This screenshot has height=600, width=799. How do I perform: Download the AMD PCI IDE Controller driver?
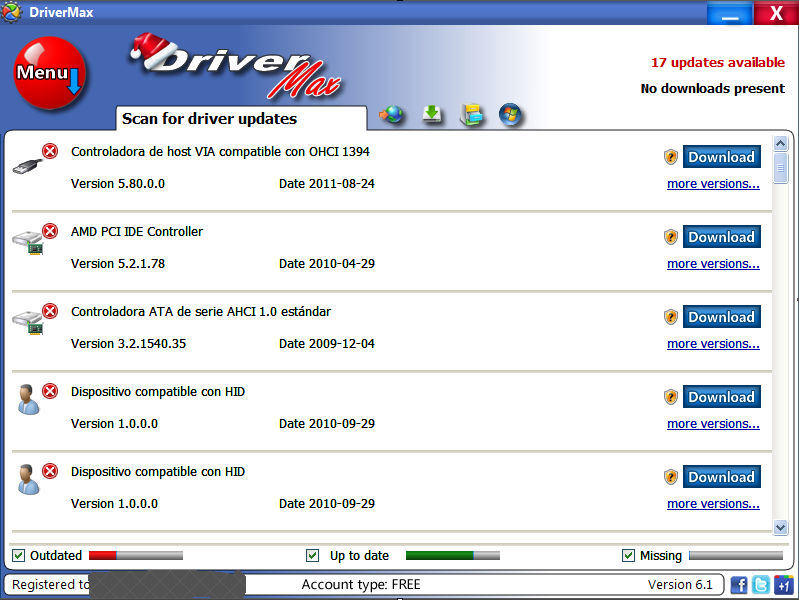tap(722, 237)
